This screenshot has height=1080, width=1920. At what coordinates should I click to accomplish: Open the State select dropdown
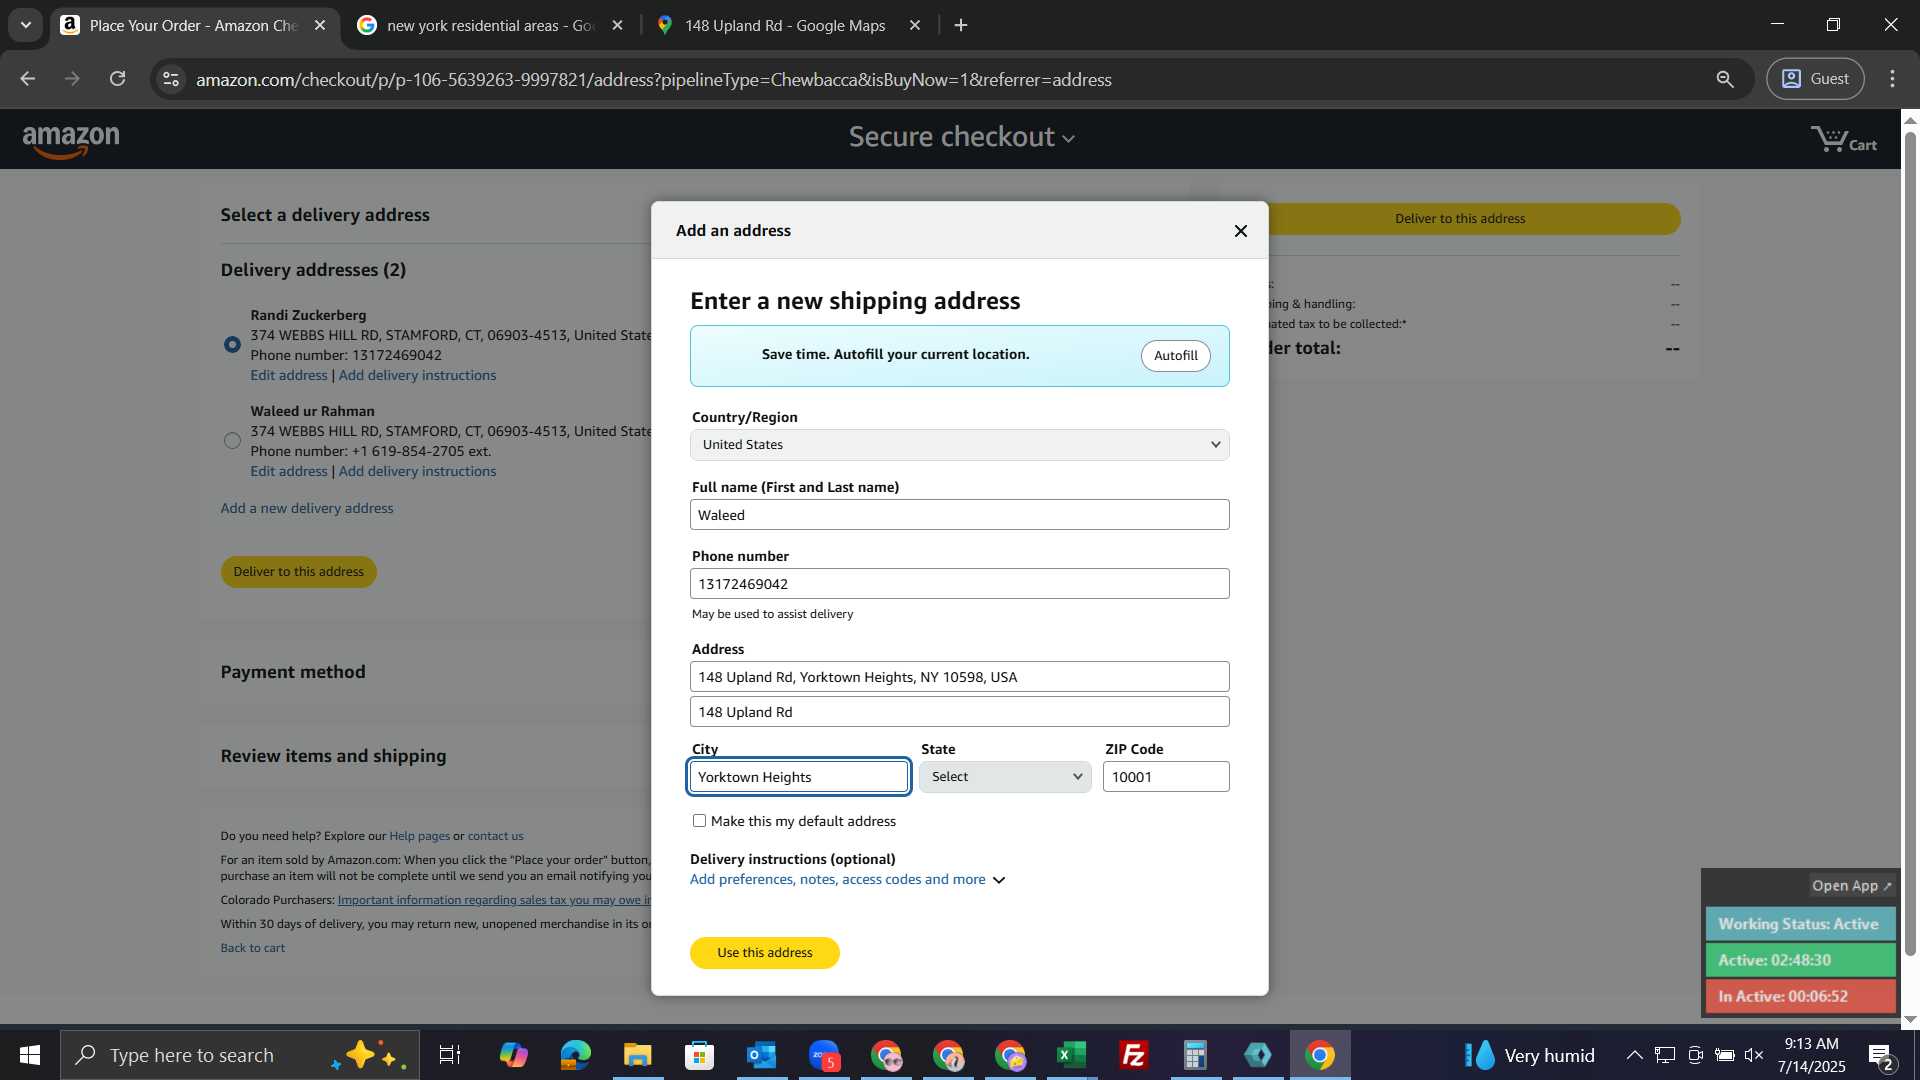(x=1005, y=777)
